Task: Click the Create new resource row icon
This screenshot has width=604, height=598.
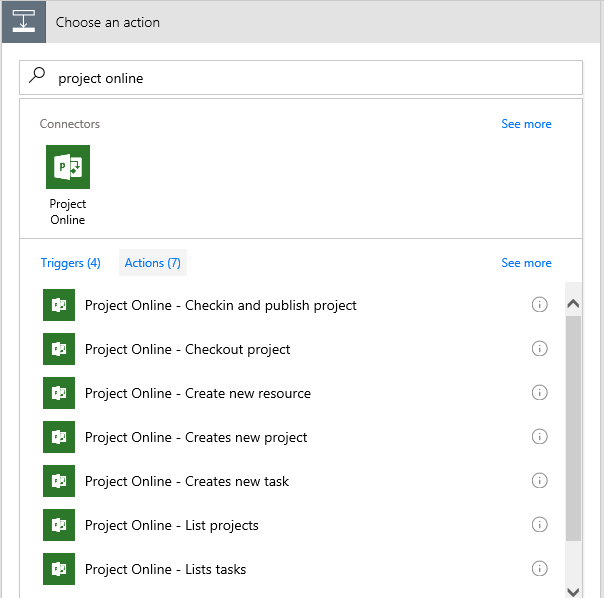Action: (x=59, y=393)
